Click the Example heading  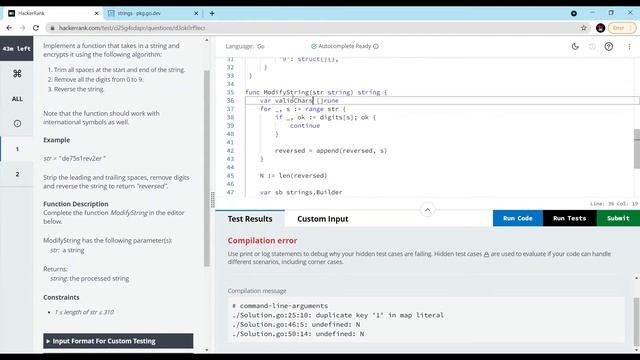pyautogui.click(x=56, y=140)
